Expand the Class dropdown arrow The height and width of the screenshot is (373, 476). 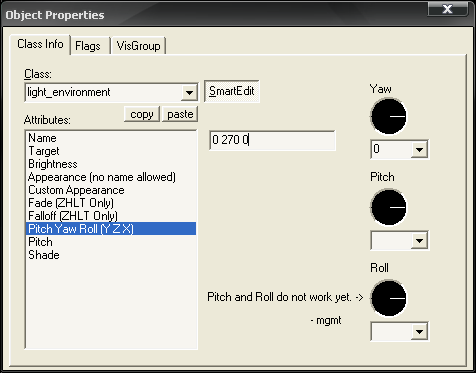[189, 92]
